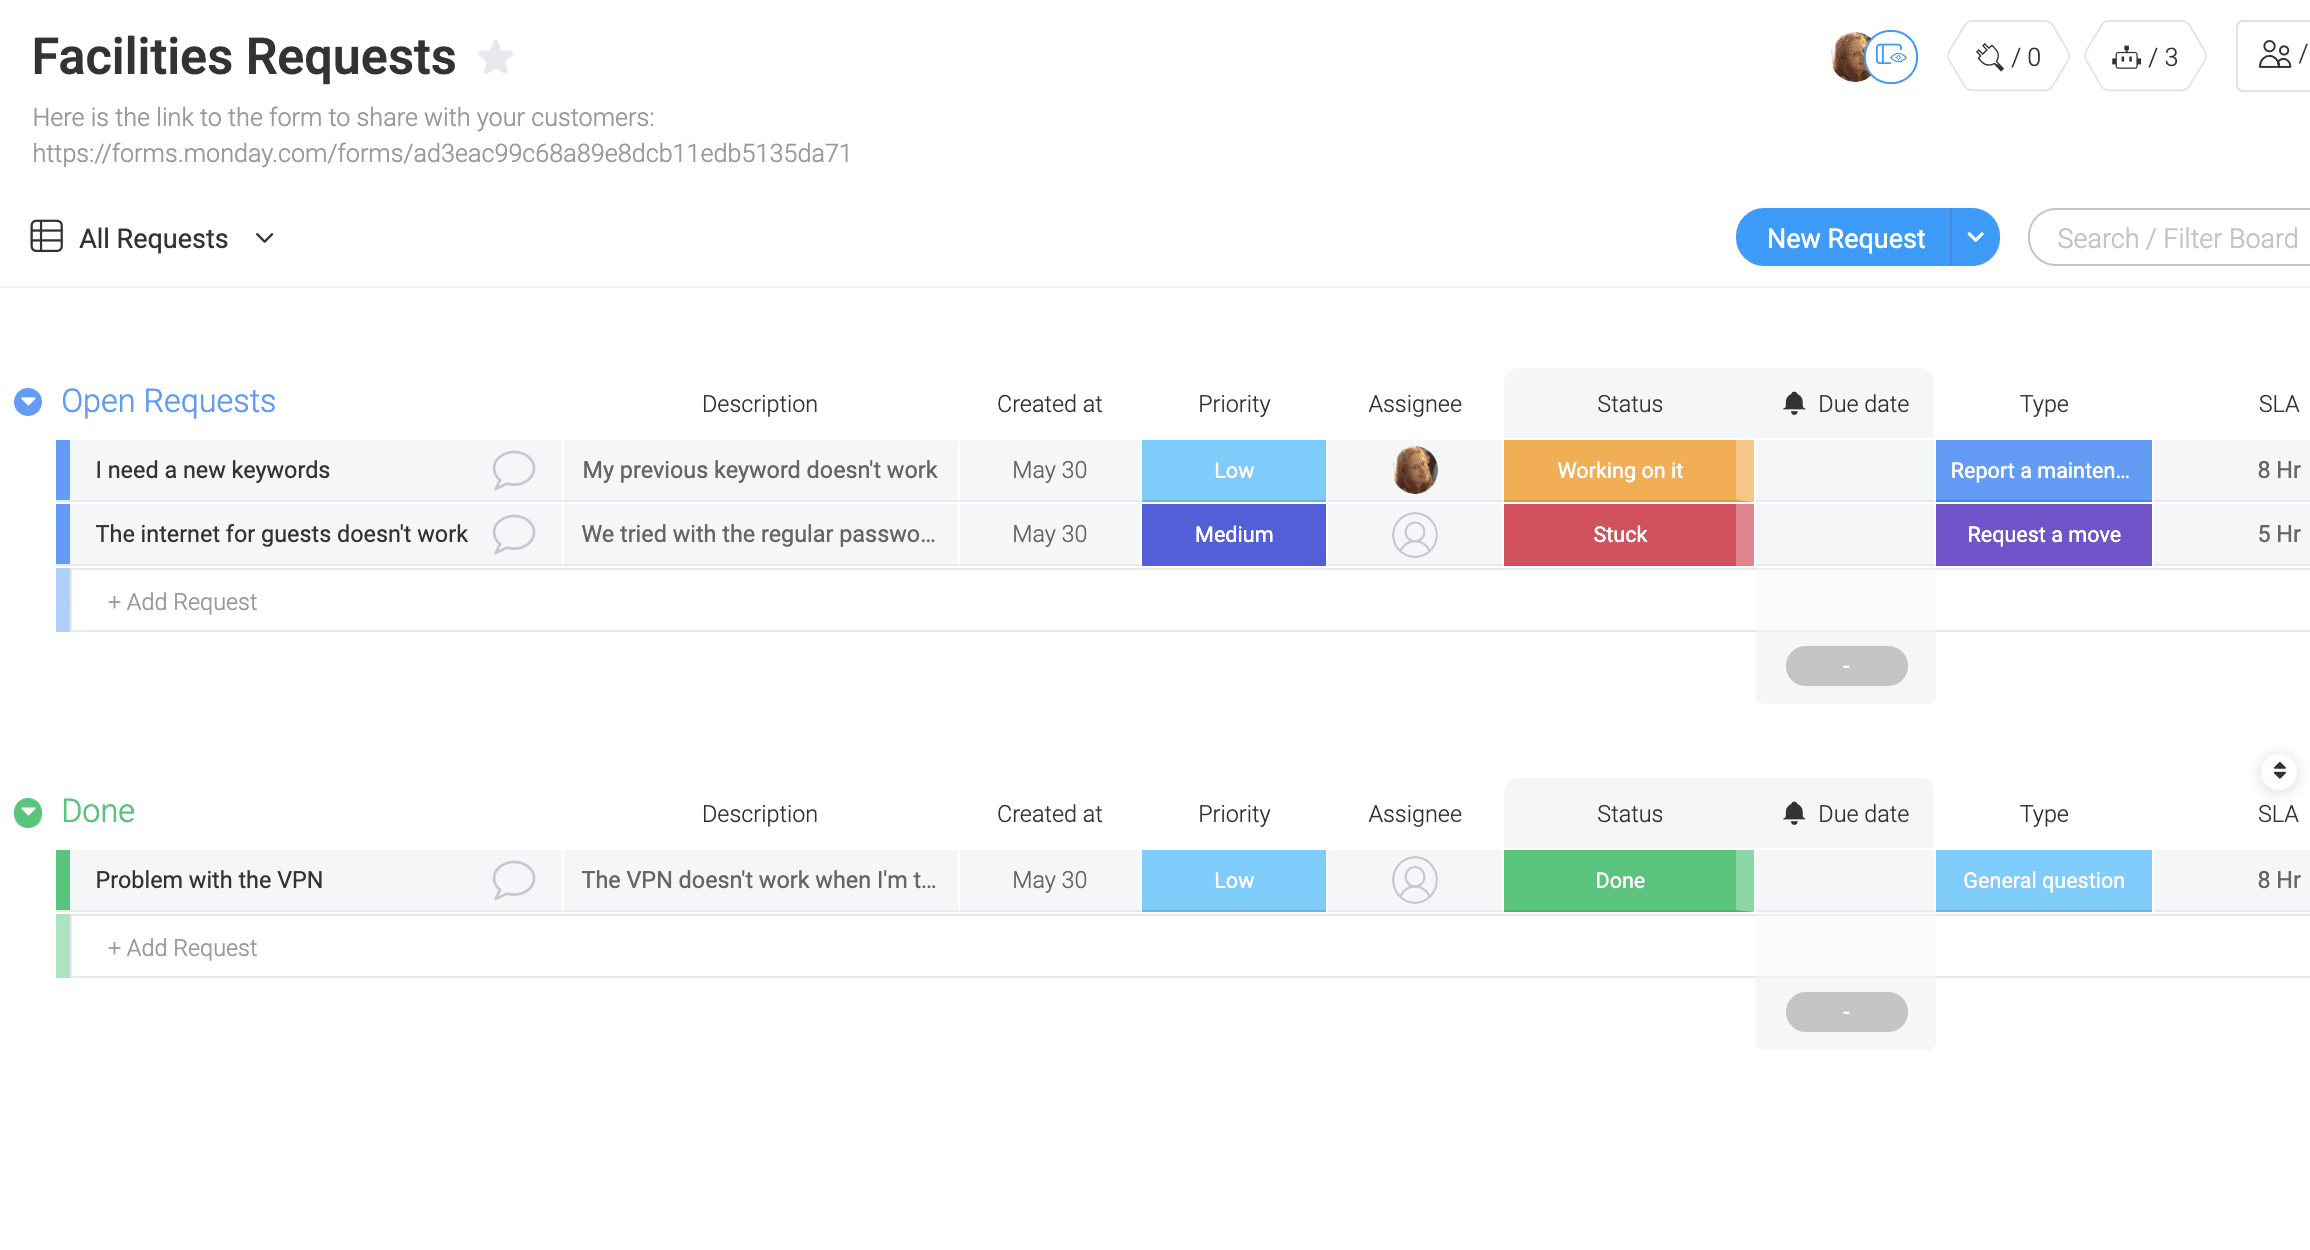Click Add Request under Open Requests
This screenshot has width=2310, height=1250.
pos(183,602)
